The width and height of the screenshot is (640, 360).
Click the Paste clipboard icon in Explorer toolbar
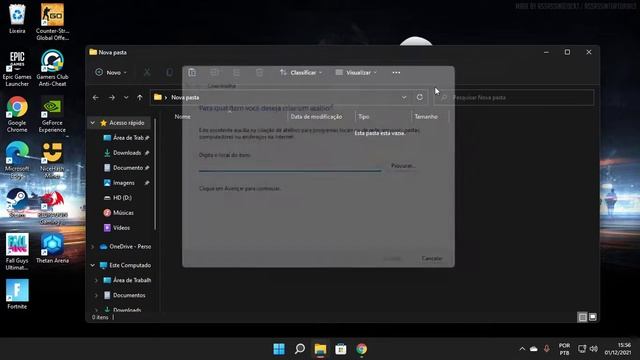pyautogui.click(x=192, y=73)
